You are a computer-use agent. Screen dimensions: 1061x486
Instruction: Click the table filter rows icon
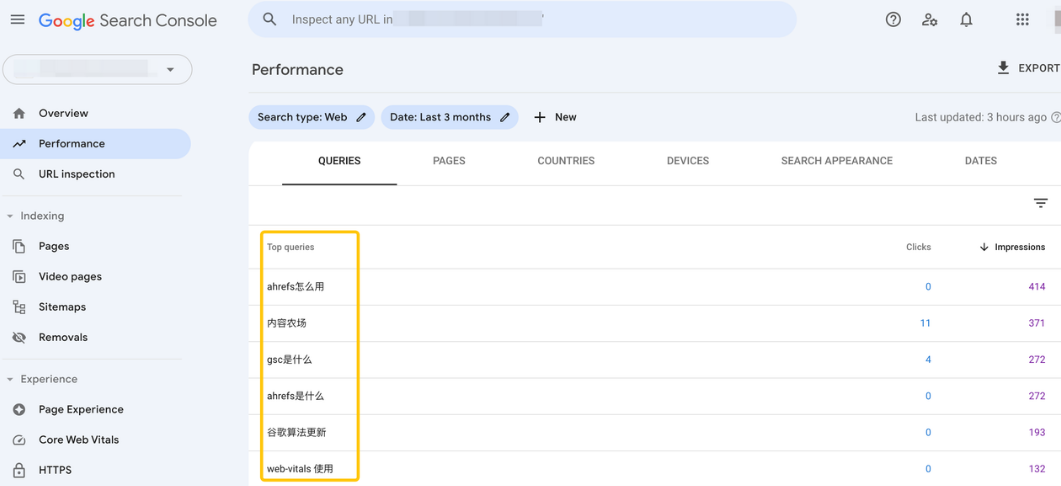pos(1040,203)
